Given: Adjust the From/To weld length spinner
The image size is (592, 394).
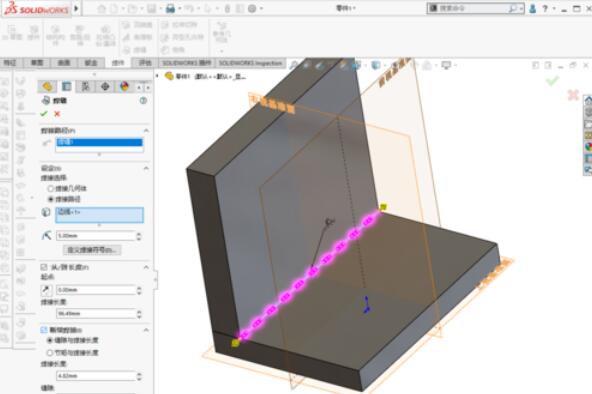Looking at the screenshot, I should pos(139,314).
